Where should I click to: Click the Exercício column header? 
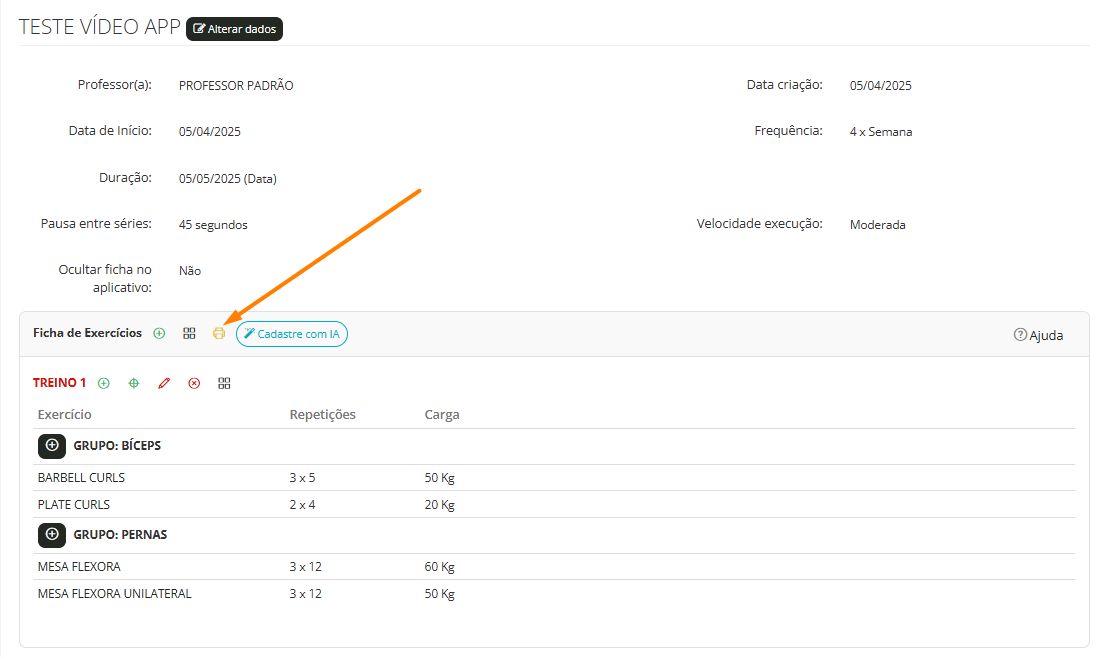point(64,414)
